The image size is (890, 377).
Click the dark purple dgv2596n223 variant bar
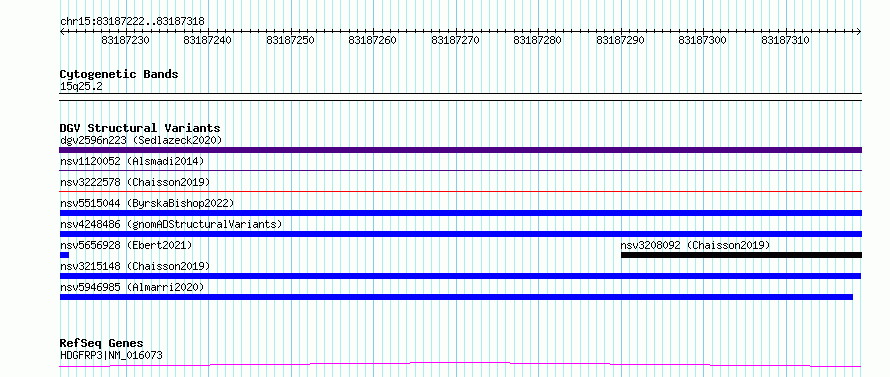(x=460, y=150)
